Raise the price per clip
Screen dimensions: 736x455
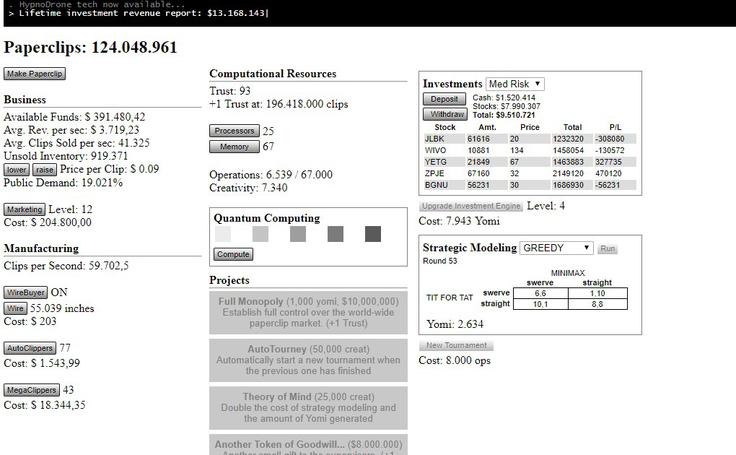[44, 170]
